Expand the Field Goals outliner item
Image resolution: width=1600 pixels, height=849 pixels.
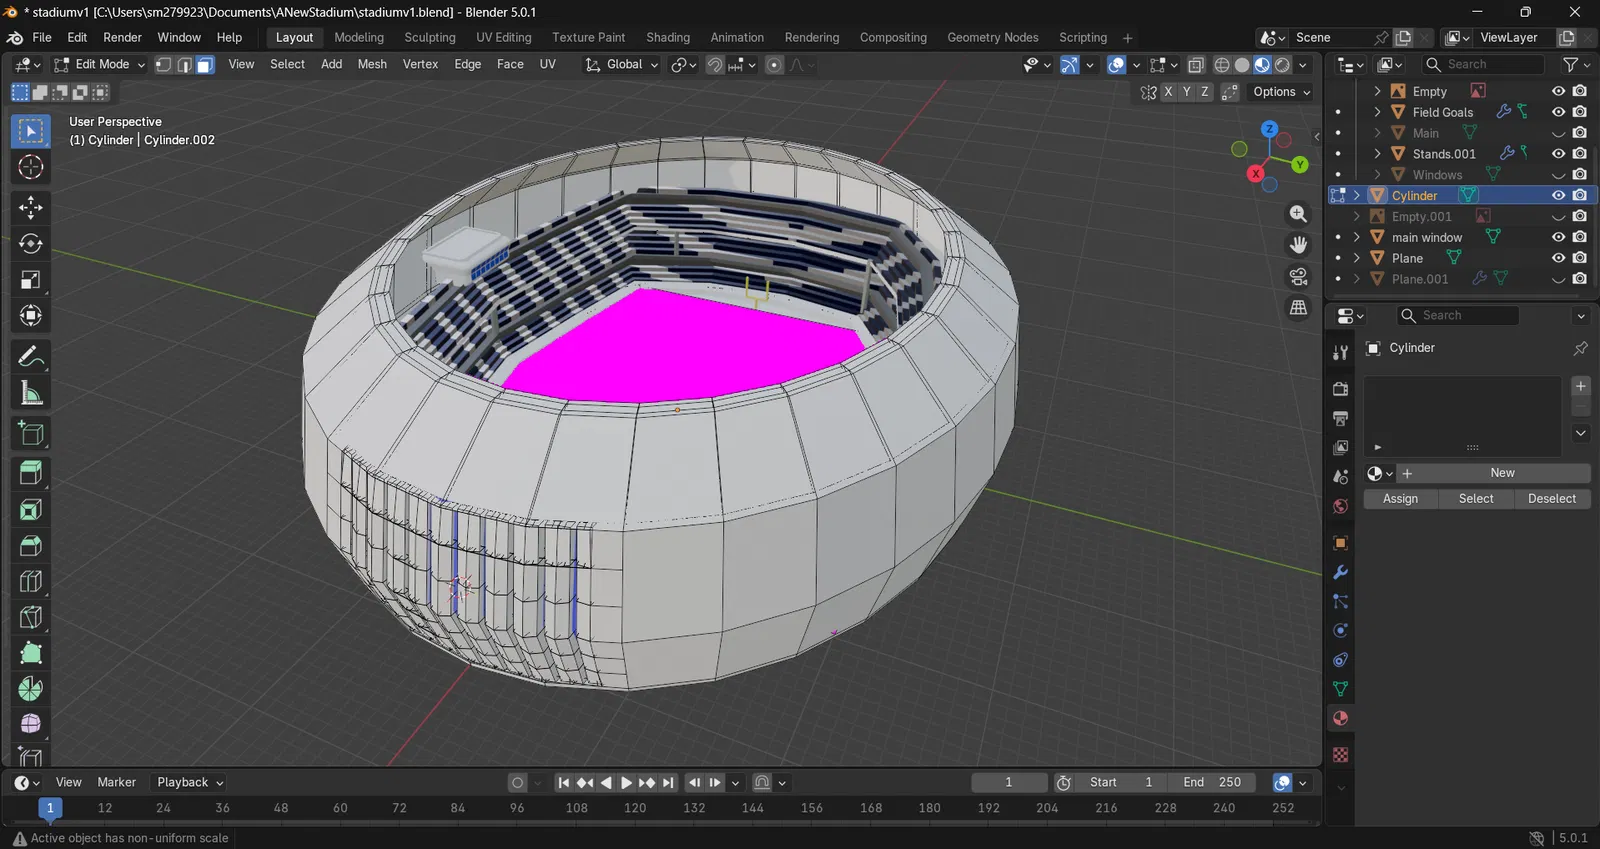pos(1378,112)
